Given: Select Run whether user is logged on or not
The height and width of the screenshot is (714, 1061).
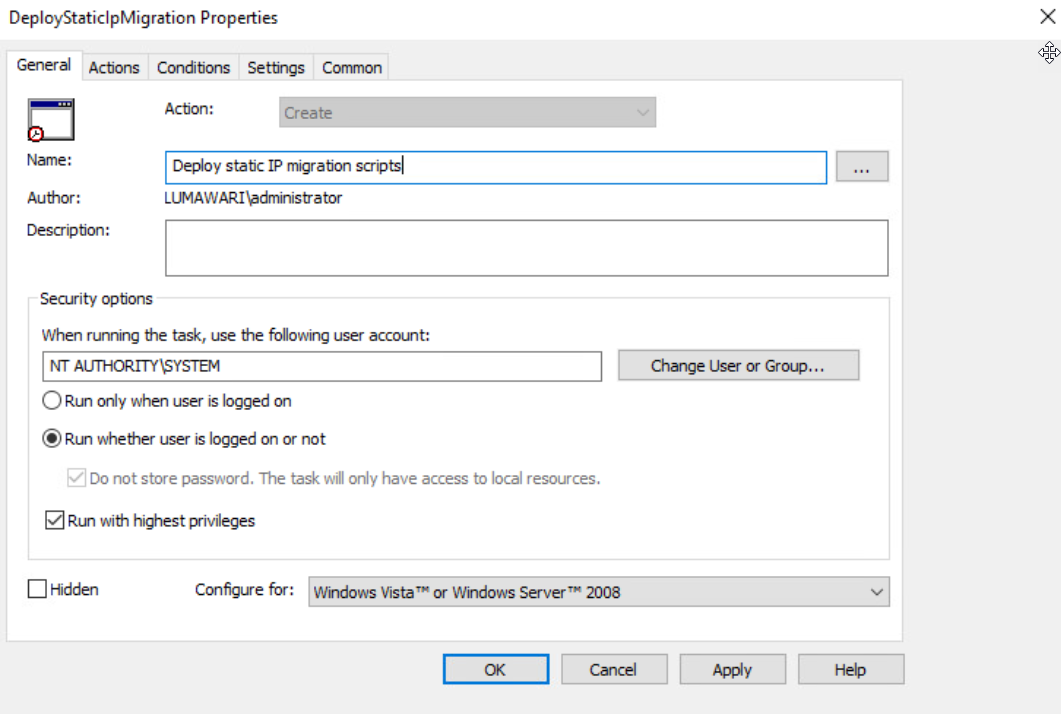Looking at the screenshot, I should 52,439.
